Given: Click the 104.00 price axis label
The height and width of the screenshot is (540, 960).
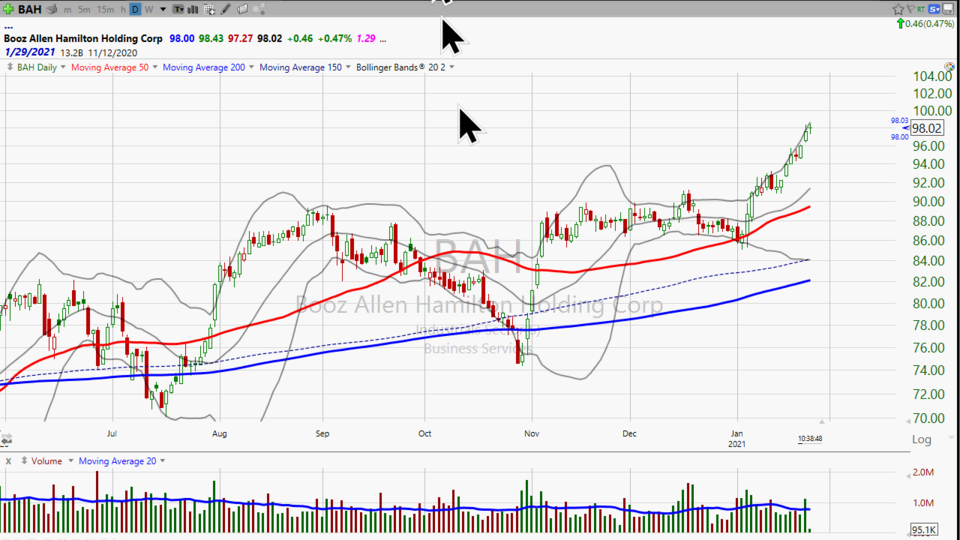Looking at the screenshot, I should (932, 77).
